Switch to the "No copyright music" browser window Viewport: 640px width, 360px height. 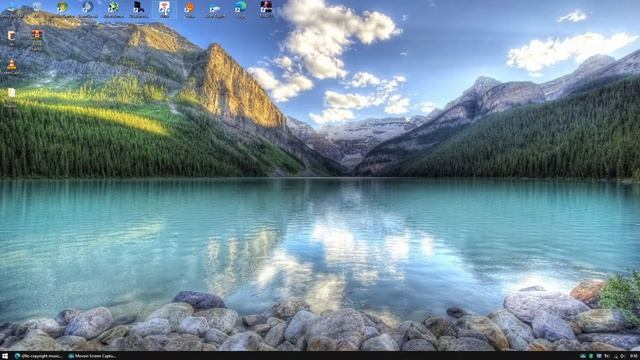[38, 356]
